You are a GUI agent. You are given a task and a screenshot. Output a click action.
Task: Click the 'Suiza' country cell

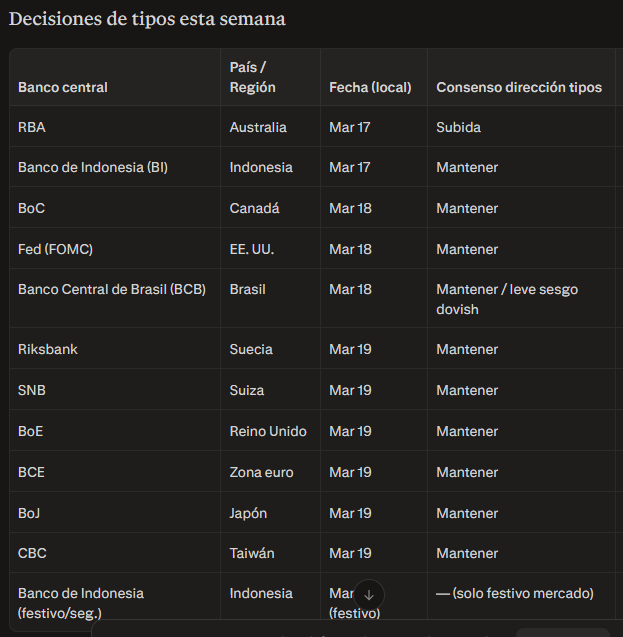[248, 390]
